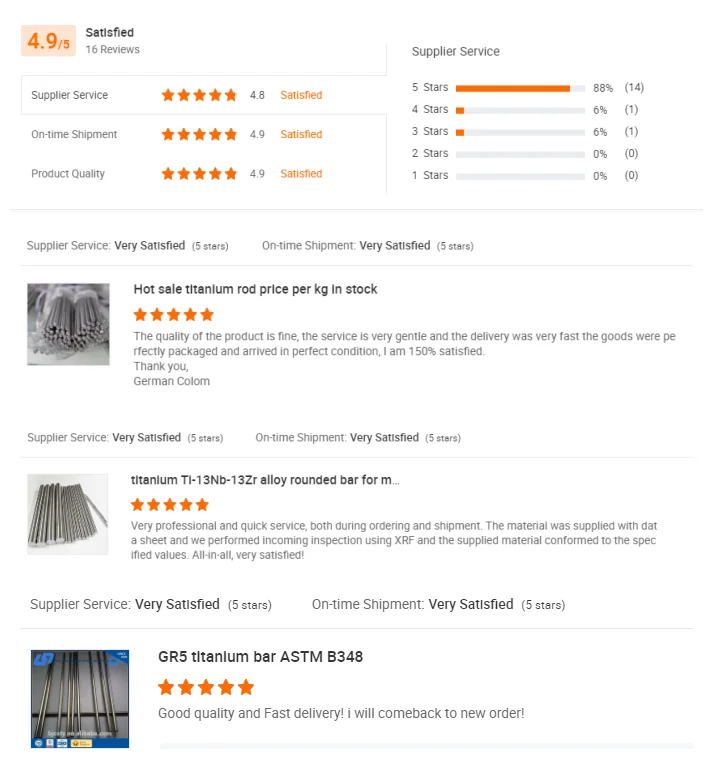Click the 5 Stars progress bar
Screen dimensions: 713x769
pyautogui.click(x=519, y=88)
